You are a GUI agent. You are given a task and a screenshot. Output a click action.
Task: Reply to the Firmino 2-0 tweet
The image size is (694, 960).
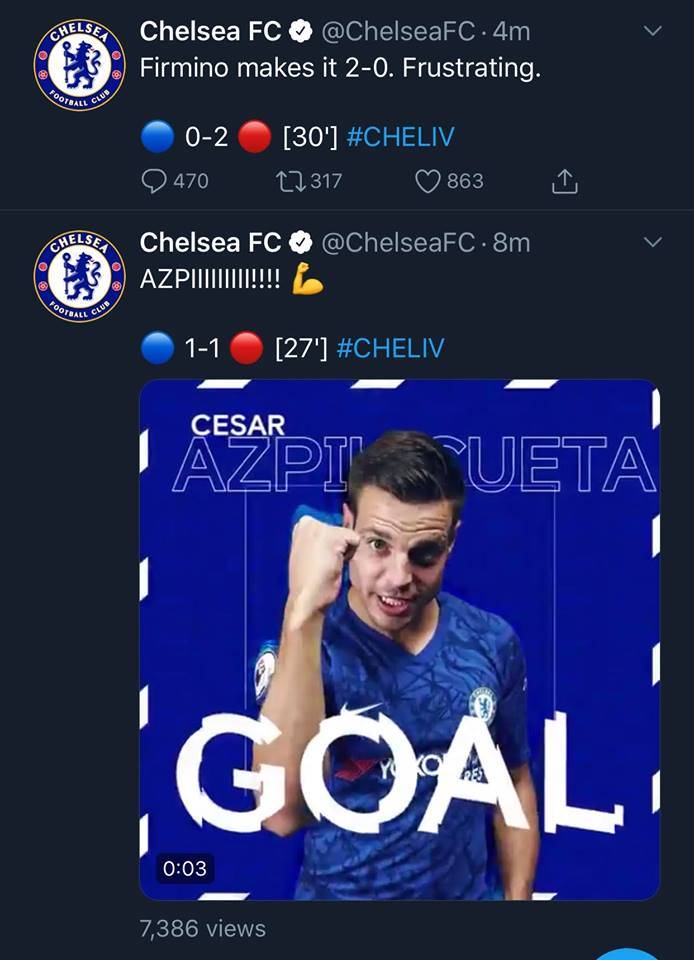pyautogui.click(x=154, y=181)
